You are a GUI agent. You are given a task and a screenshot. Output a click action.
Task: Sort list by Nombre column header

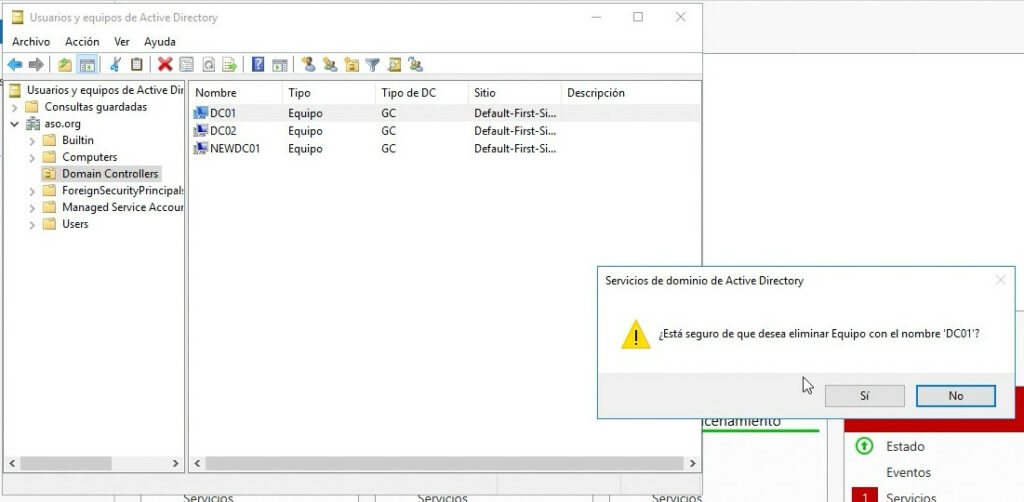click(233, 93)
